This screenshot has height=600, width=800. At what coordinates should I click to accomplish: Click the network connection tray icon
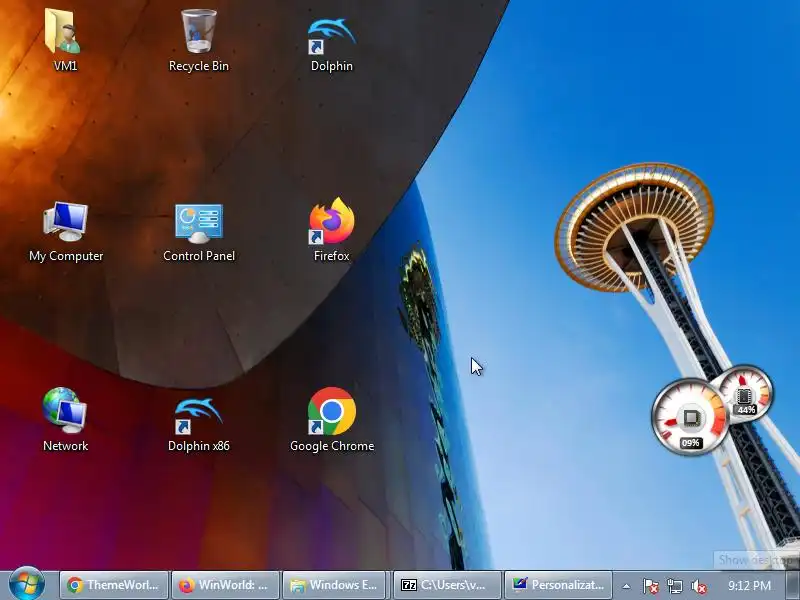[x=674, y=586]
